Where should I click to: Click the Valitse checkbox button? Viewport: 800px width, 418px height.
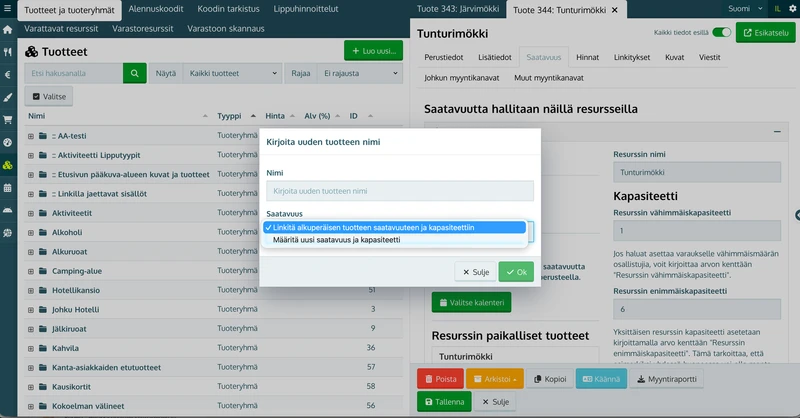click(49, 96)
